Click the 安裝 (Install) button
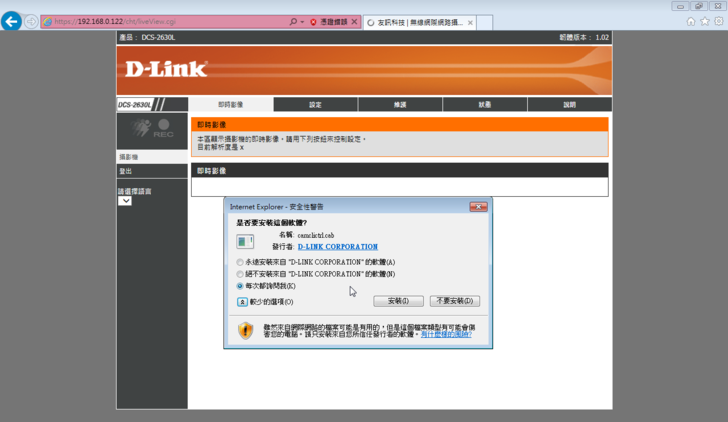 pyautogui.click(x=398, y=301)
